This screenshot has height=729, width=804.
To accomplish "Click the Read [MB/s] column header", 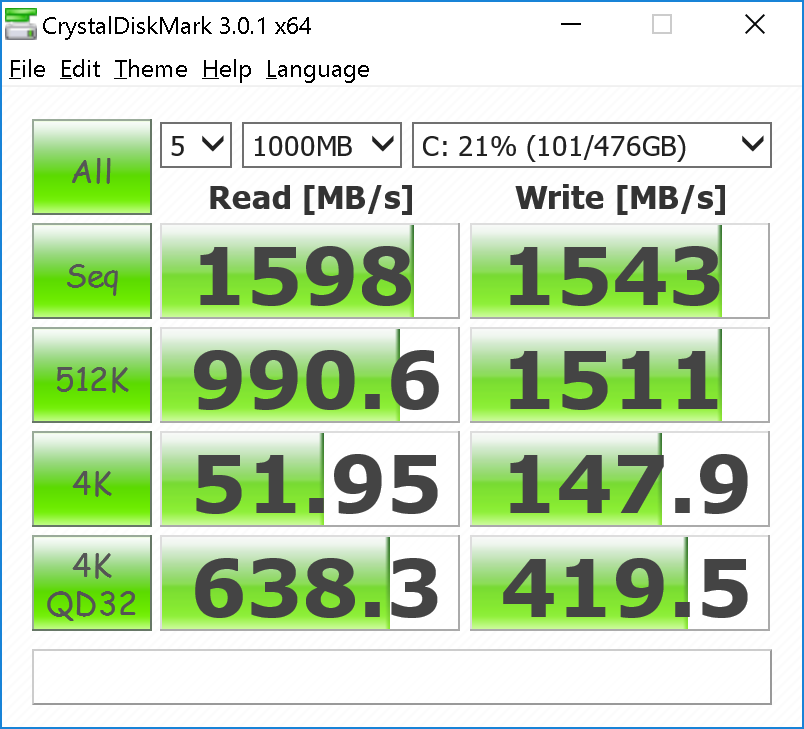I will (x=311, y=198).
